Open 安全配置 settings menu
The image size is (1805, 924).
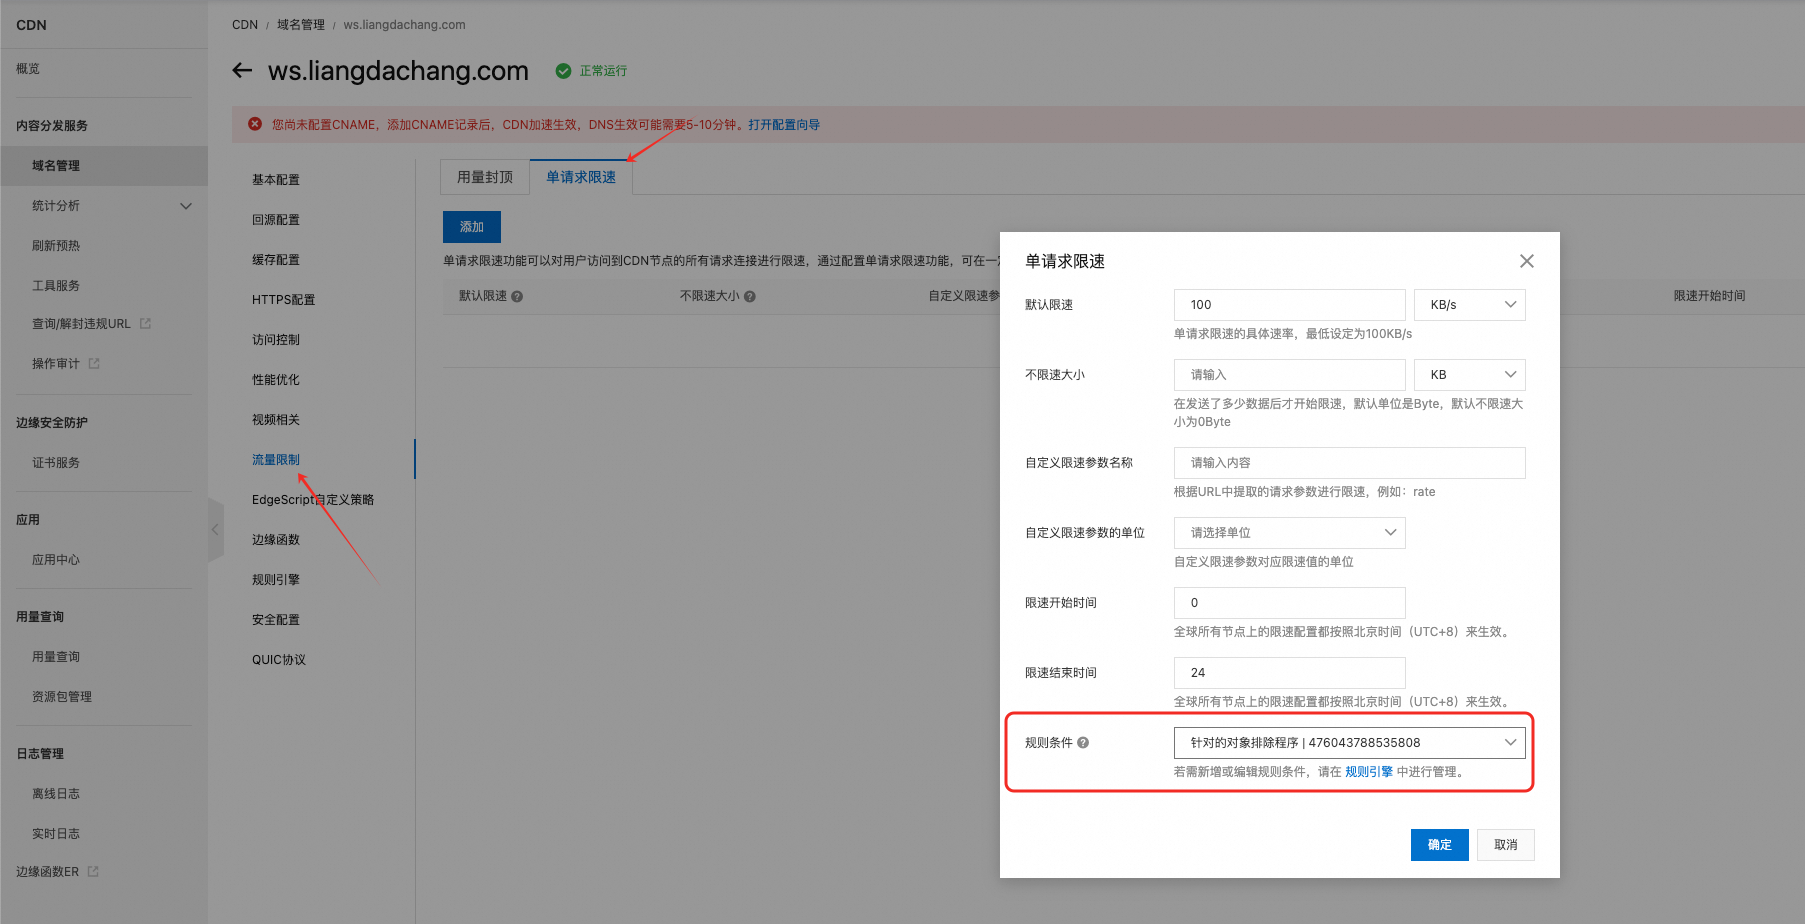click(x=276, y=620)
